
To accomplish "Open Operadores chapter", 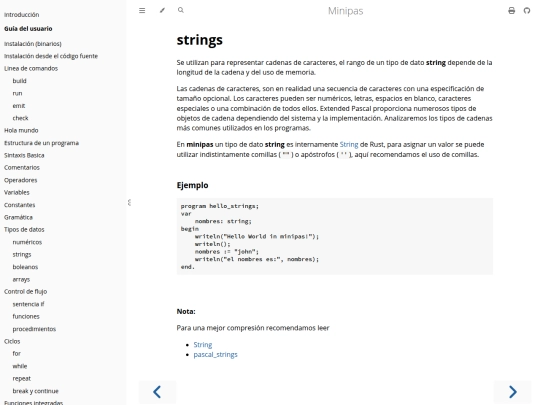I will 21,180.
